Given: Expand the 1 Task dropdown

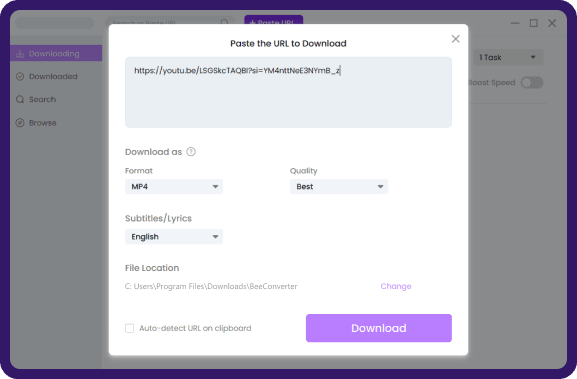Looking at the screenshot, I should point(508,57).
